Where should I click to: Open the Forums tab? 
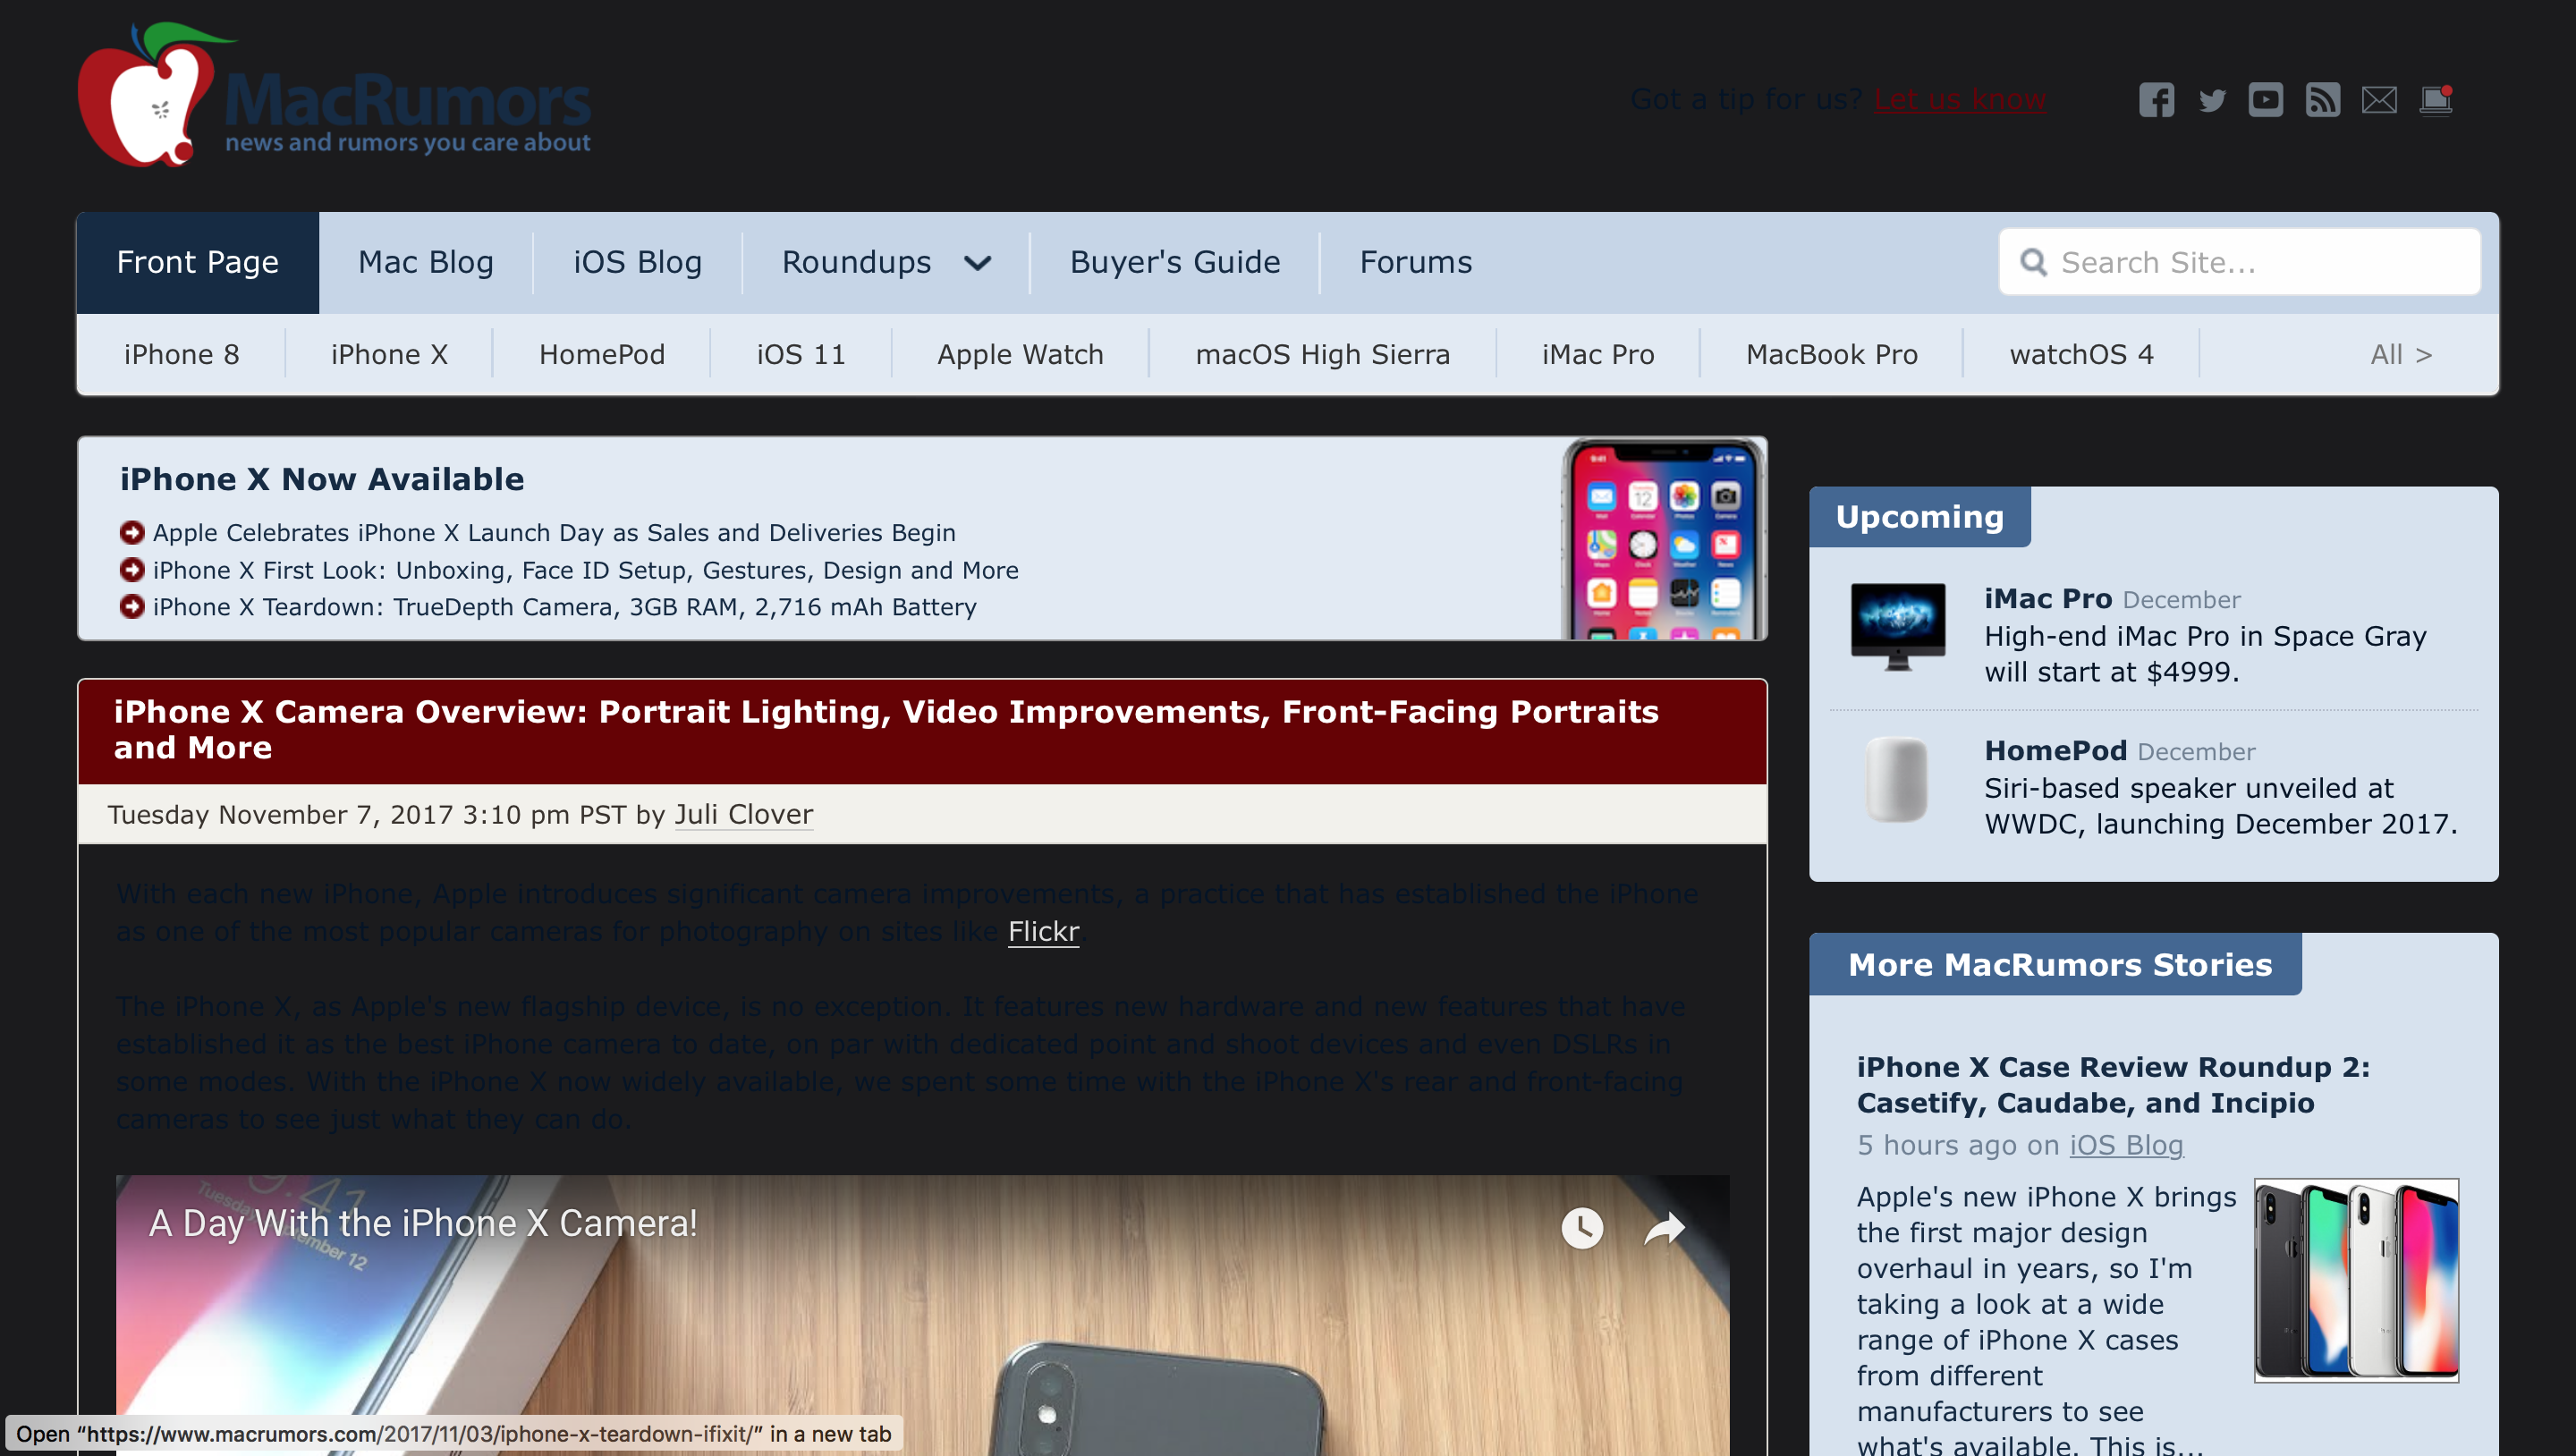(x=1416, y=262)
